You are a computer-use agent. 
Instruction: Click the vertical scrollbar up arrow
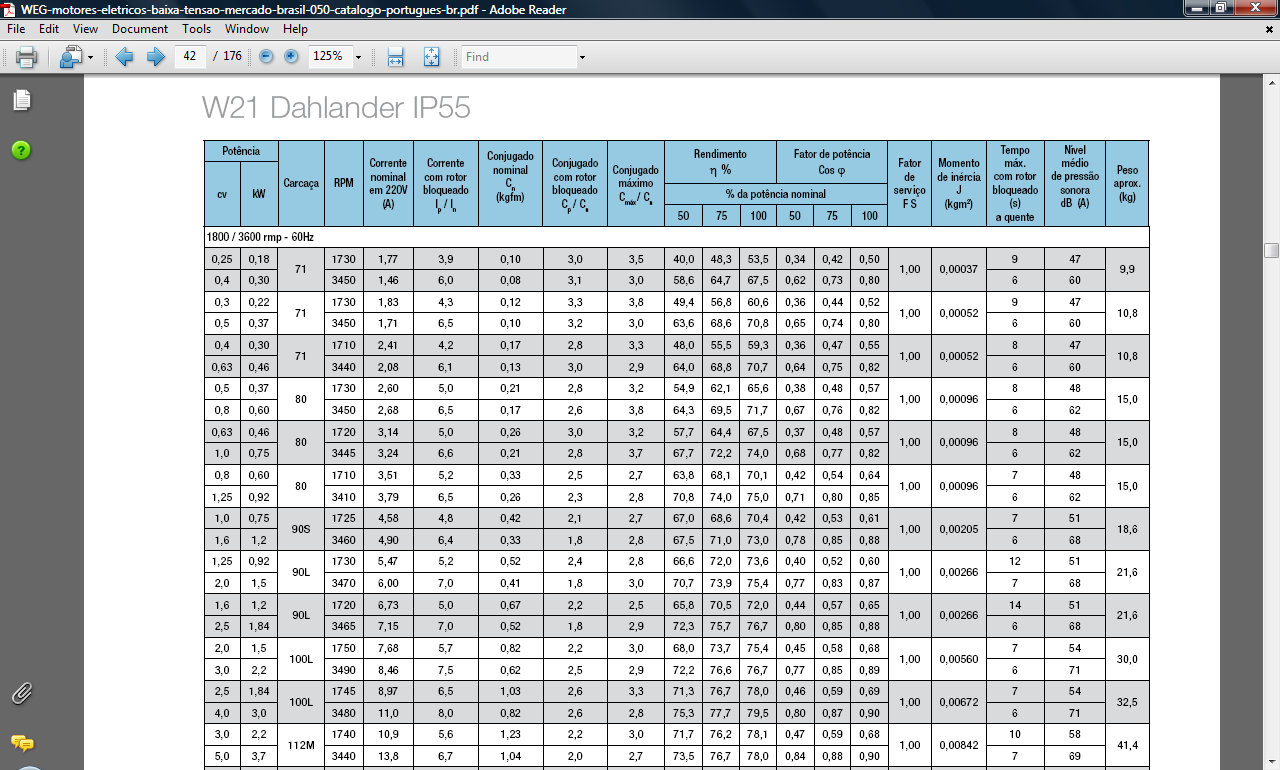(x=1271, y=82)
